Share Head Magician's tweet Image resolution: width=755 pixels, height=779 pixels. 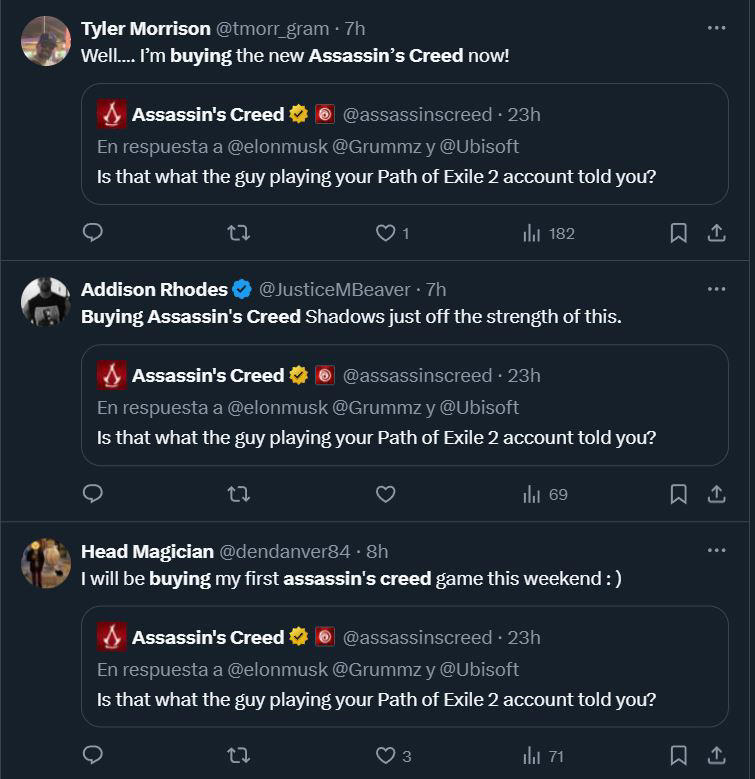716,755
